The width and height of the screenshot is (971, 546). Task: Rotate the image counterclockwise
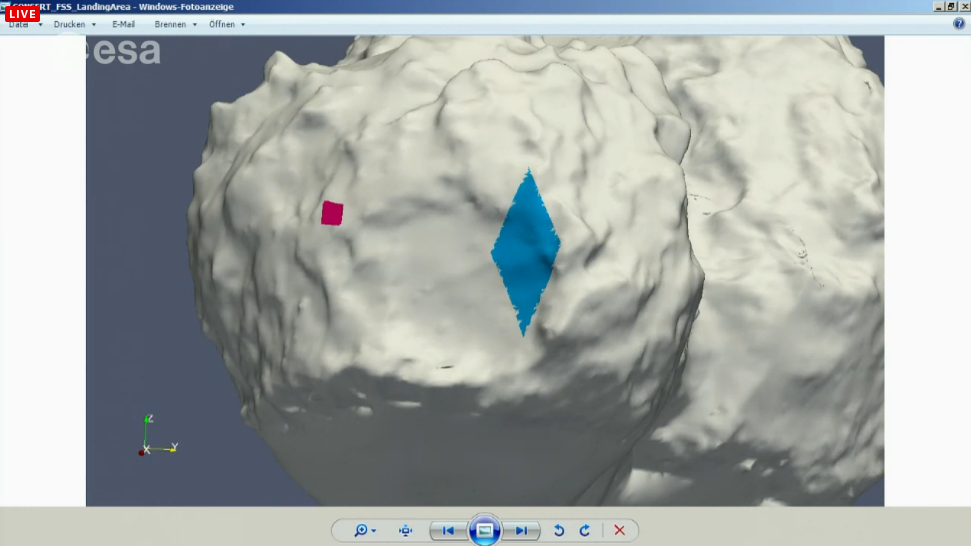[559, 530]
